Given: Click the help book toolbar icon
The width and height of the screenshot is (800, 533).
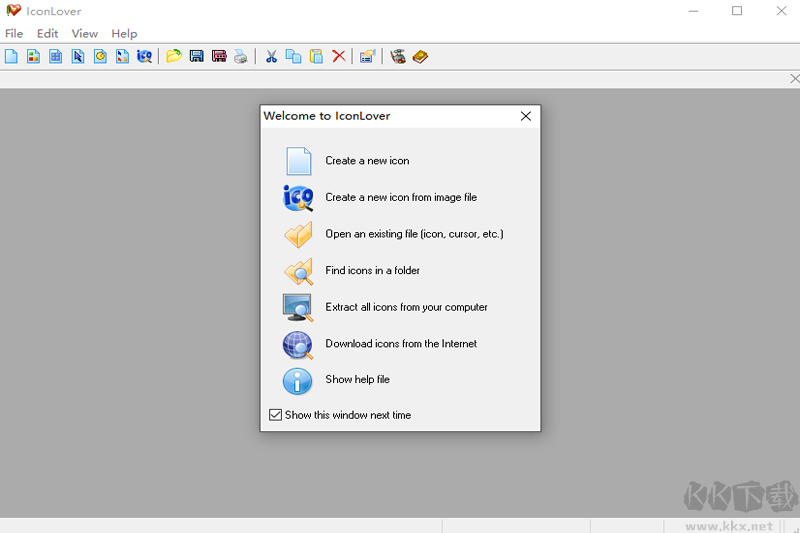Looking at the screenshot, I should (x=420, y=57).
